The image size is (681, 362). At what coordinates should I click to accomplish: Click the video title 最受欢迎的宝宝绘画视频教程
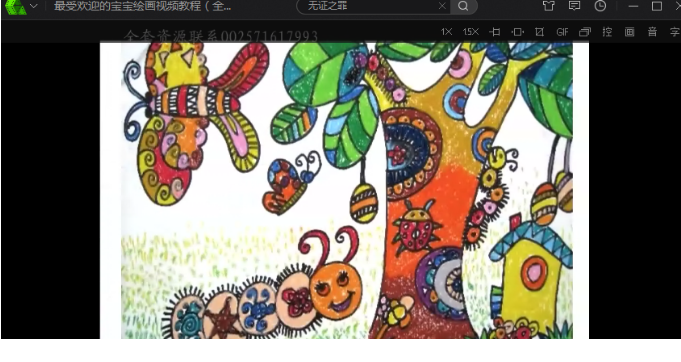coord(142,7)
